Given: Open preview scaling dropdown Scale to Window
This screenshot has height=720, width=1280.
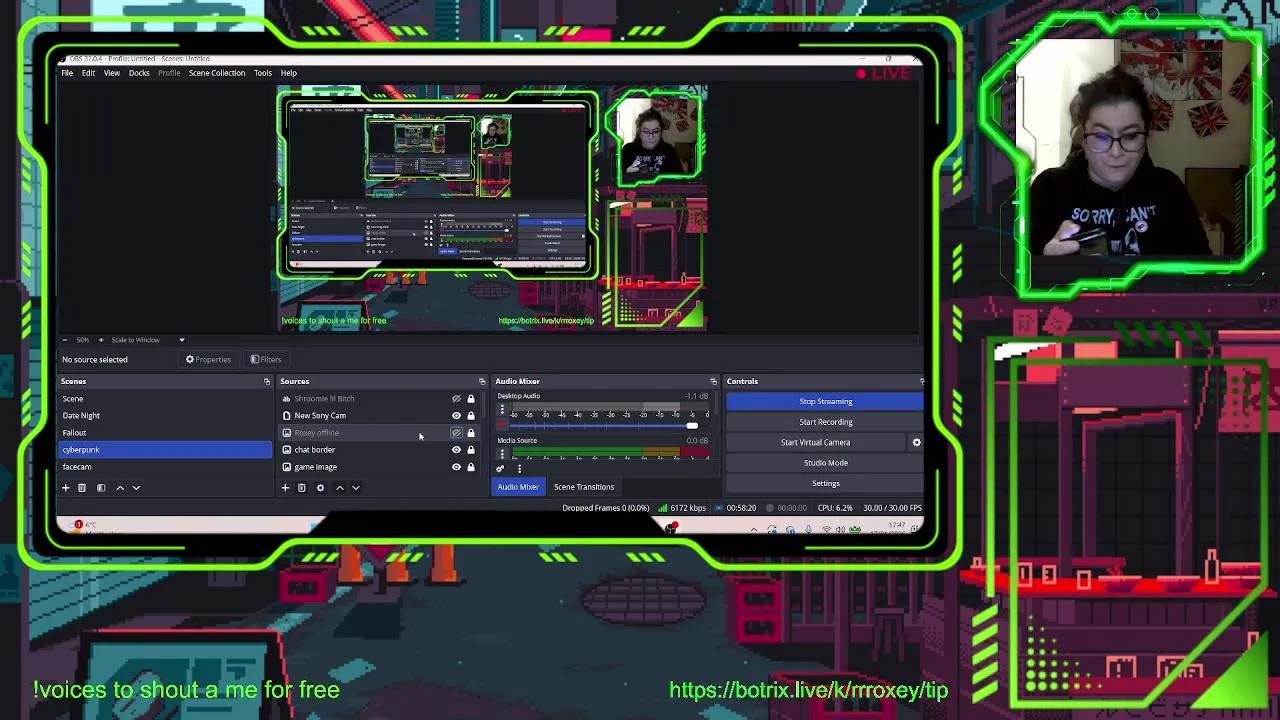Looking at the screenshot, I should click(148, 340).
